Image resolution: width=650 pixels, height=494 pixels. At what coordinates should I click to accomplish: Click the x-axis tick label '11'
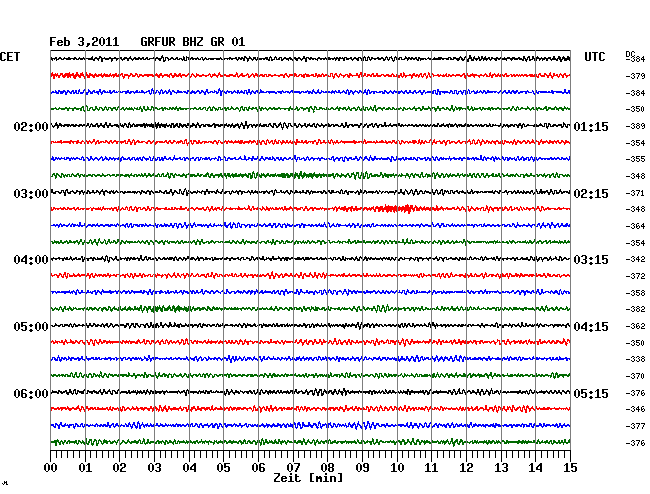coord(431,468)
